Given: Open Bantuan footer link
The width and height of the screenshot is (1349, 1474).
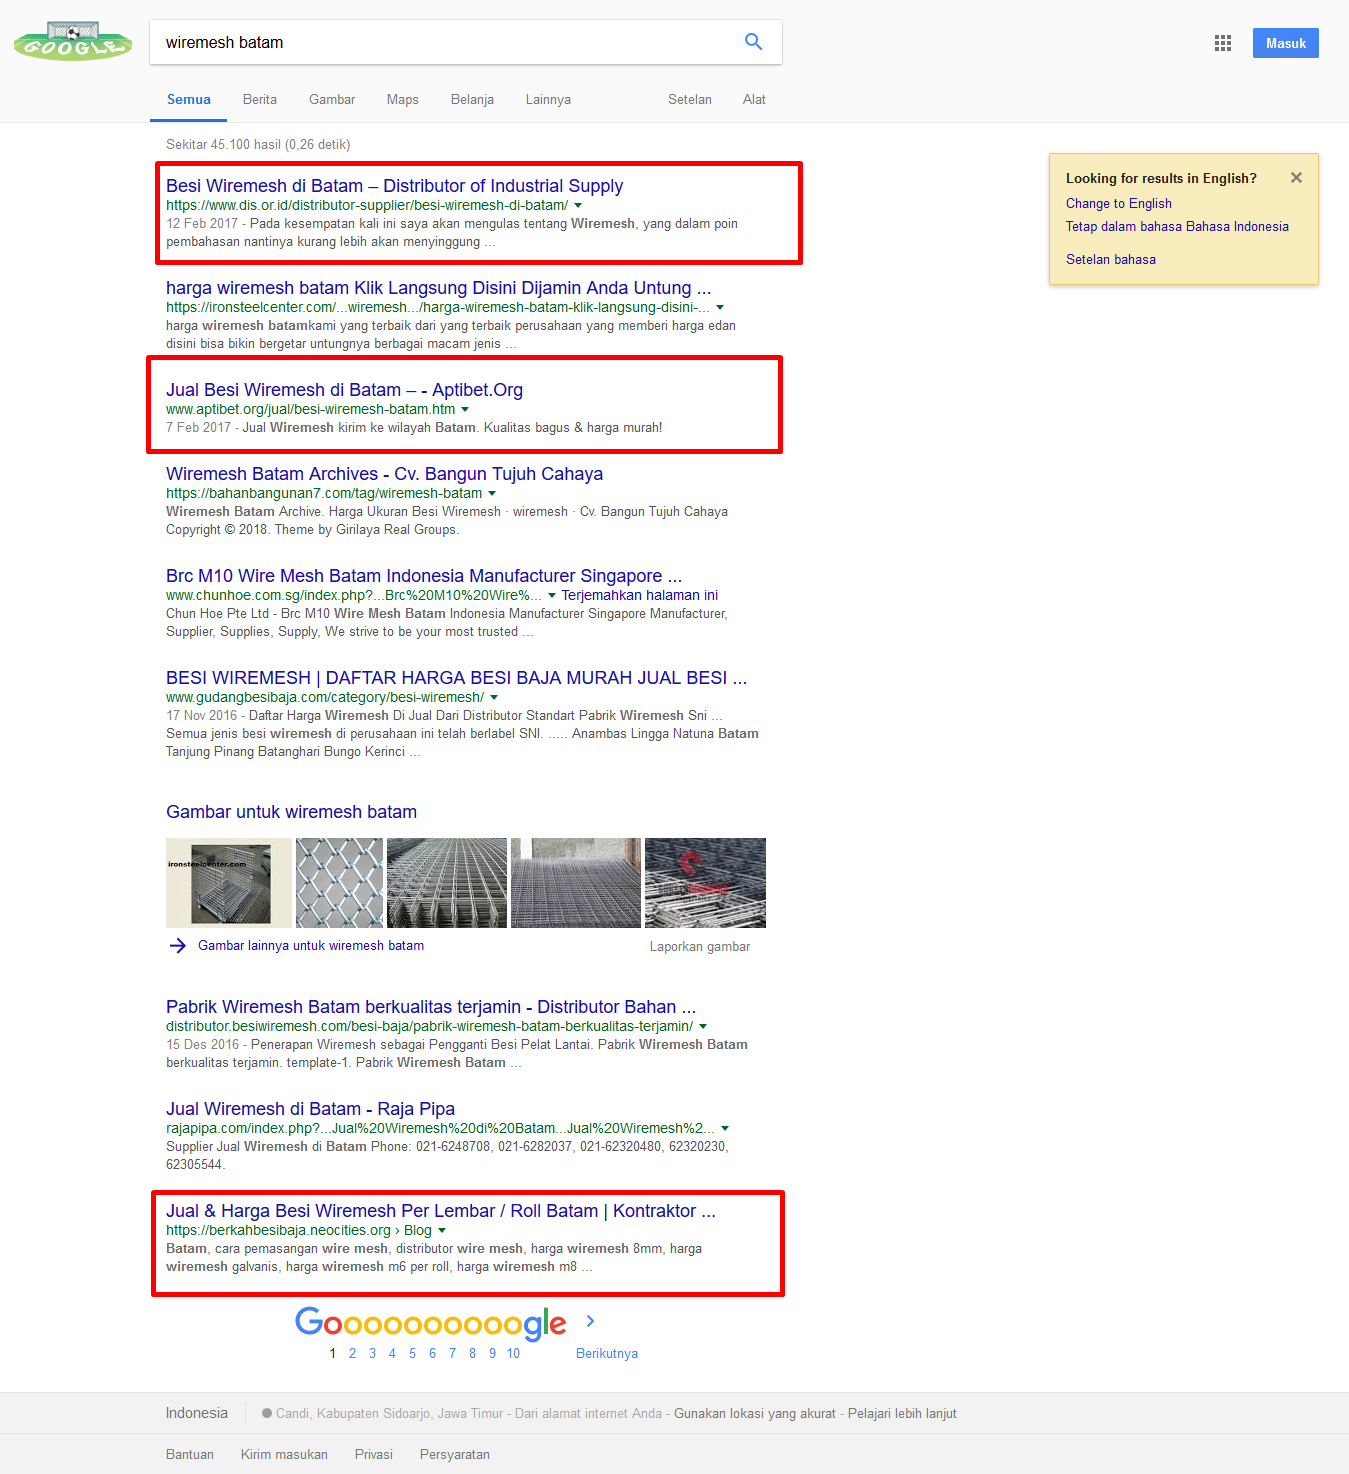Looking at the screenshot, I should pyautogui.click(x=190, y=1455).
